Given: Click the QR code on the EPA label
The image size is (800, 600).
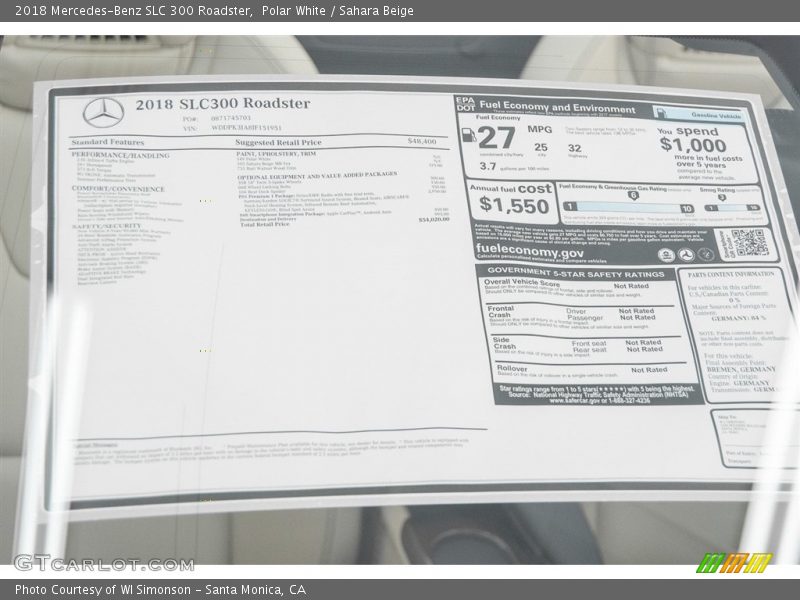Looking at the screenshot, I should pos(747,243).
